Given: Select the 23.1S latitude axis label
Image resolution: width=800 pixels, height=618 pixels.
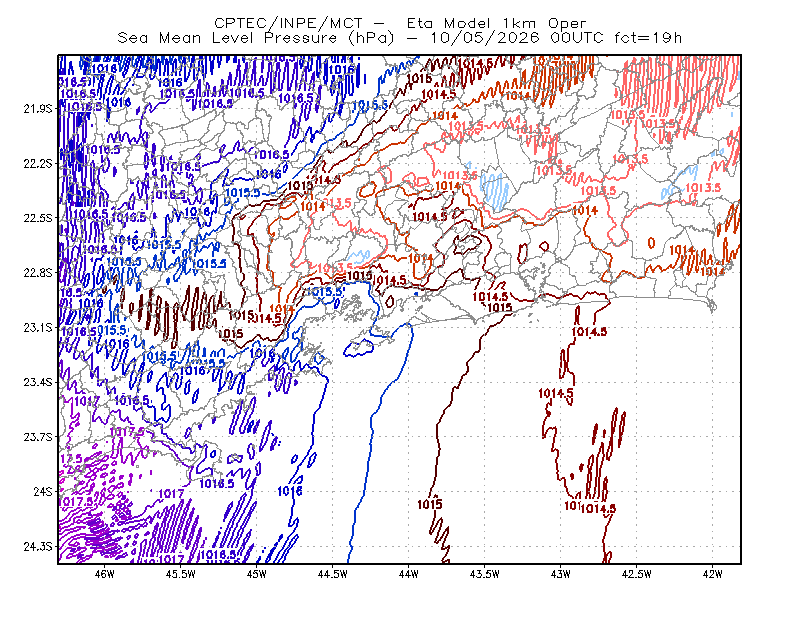Looking at the screenshot, I should coord(38,328).
